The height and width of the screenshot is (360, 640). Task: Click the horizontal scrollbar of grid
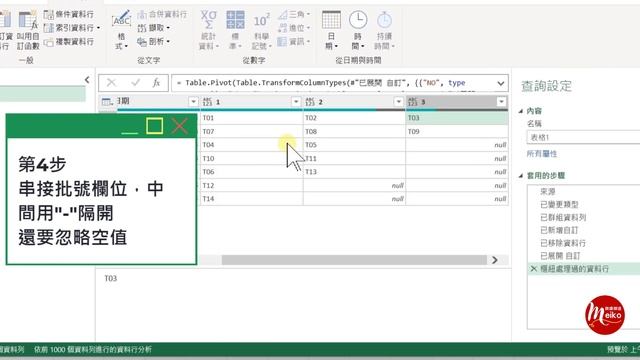354,260
